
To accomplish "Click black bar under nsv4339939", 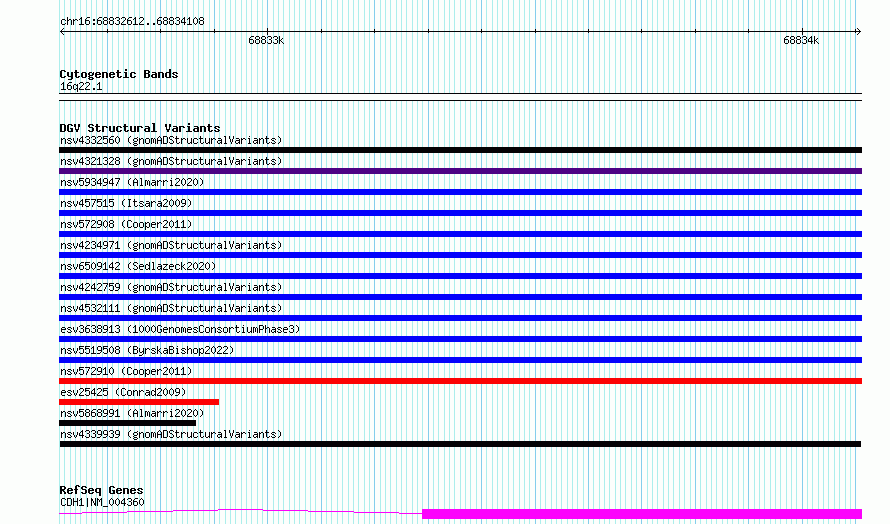I will click(x=460, y=444).
